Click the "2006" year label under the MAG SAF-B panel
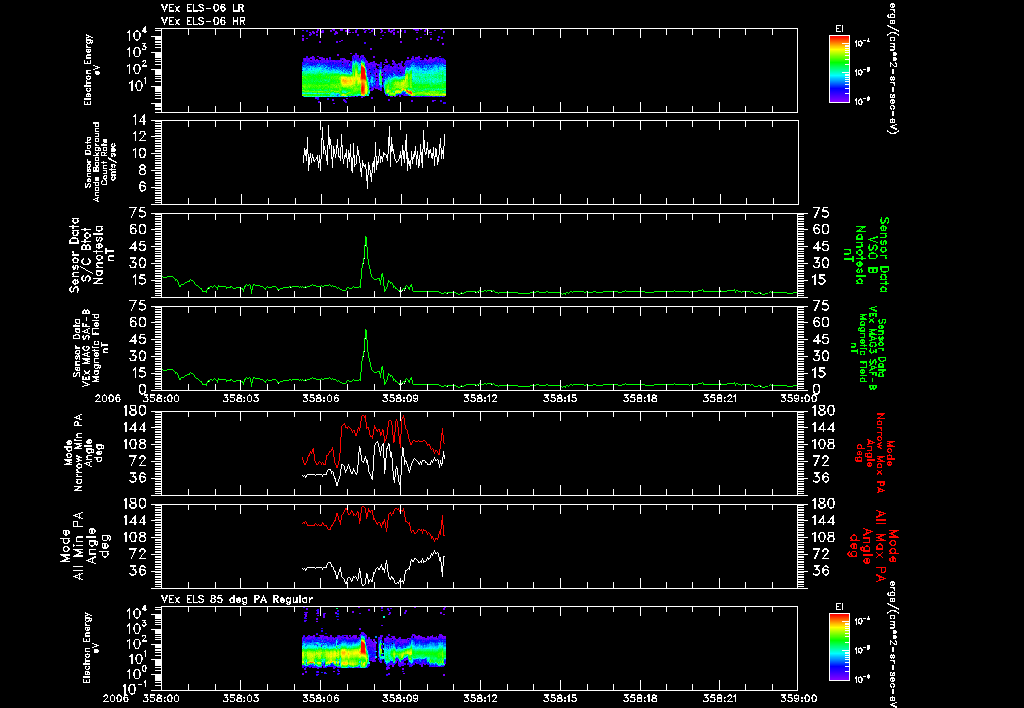 coord(108,397)
